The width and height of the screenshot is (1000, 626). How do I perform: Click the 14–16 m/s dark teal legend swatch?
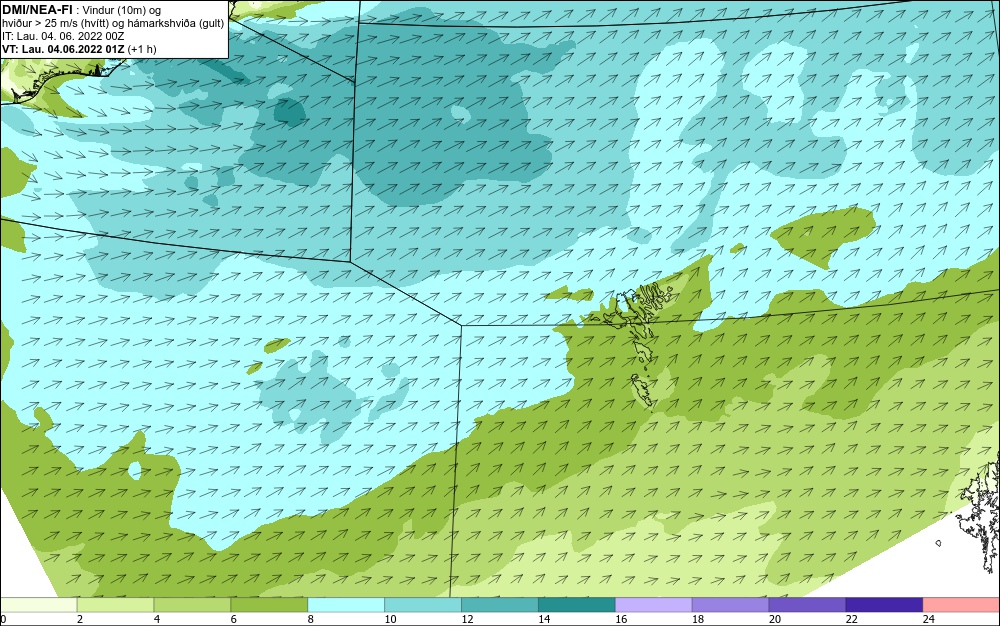(577, 605)
